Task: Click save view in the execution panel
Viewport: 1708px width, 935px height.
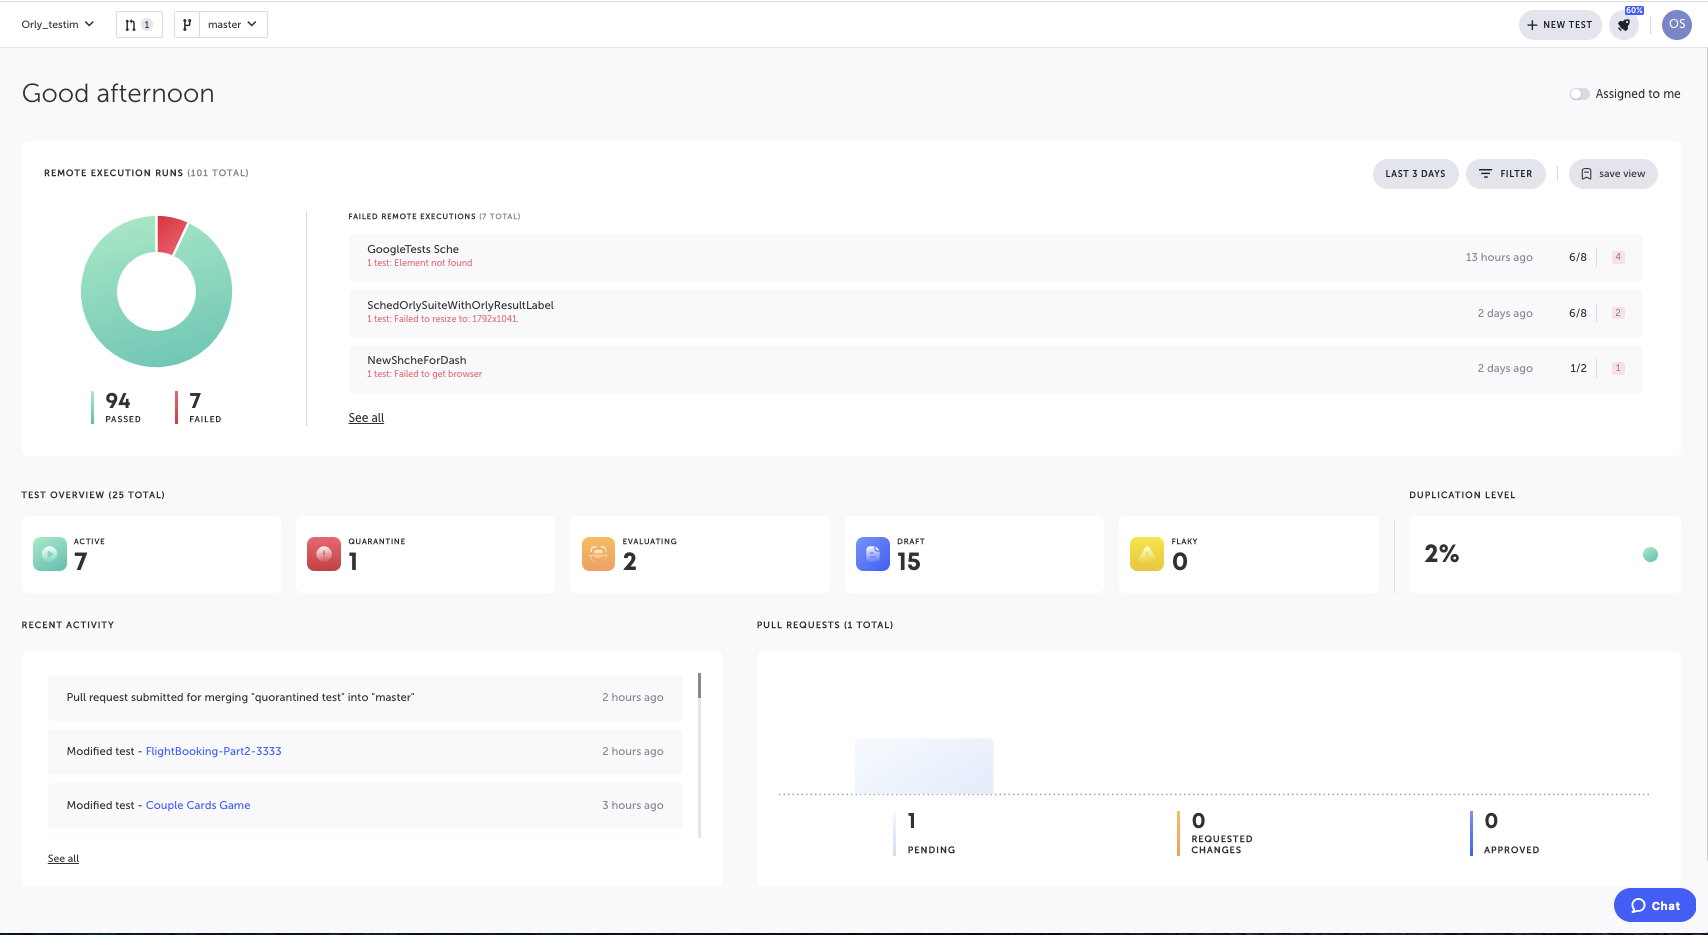Action: (x=1613, y=173)
